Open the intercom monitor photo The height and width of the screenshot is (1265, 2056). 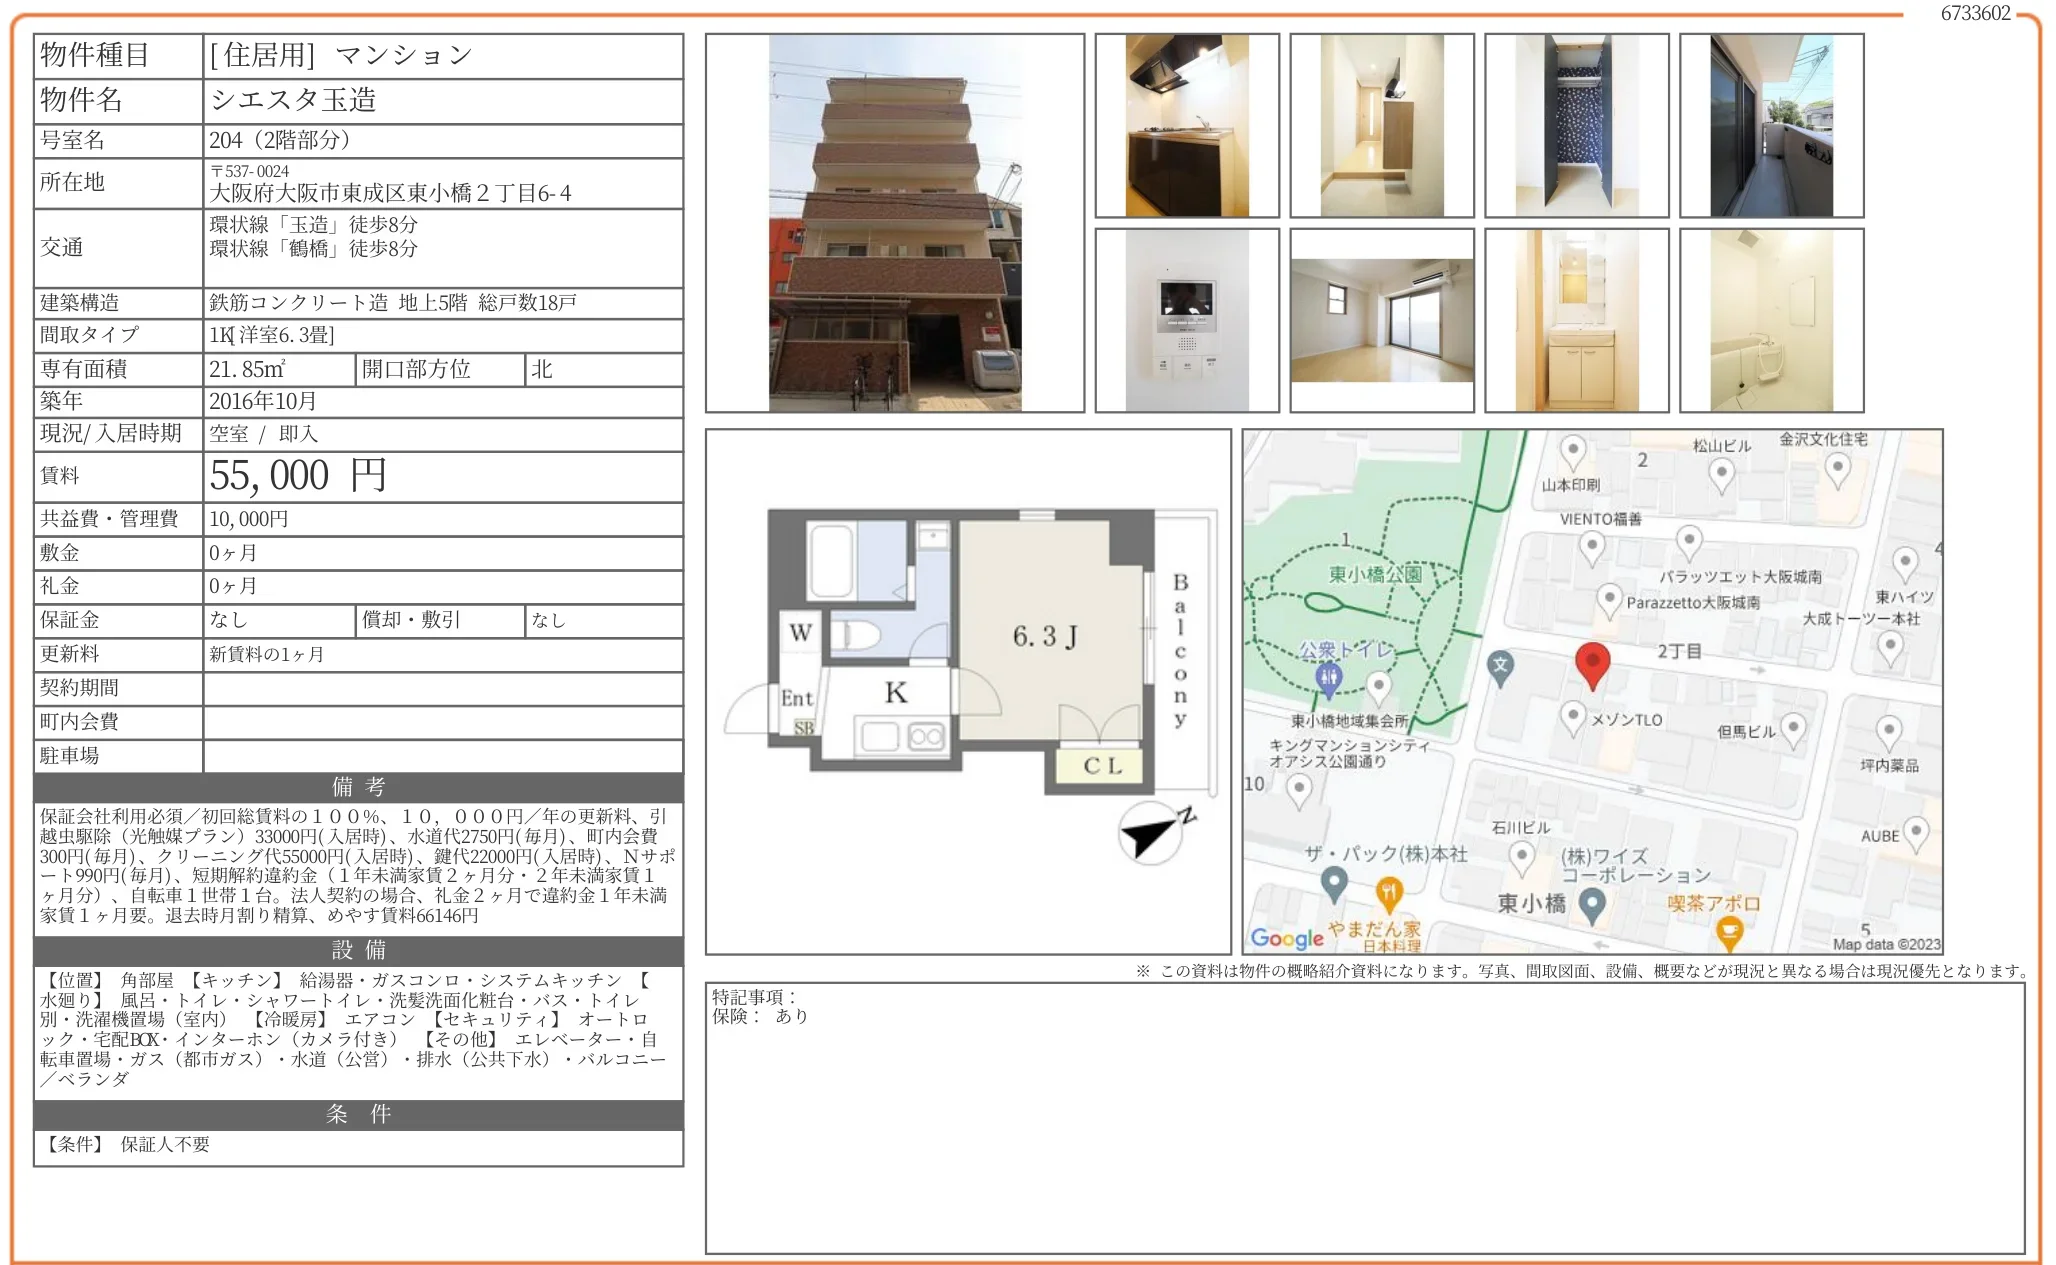(x=1187, y=320)
